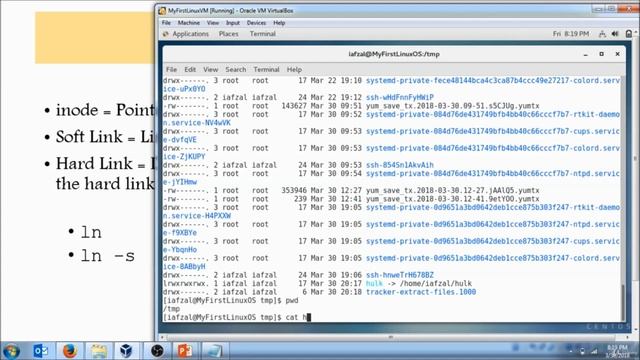Maximize the terminal window
640x360 pixels.
click(x=601, y=54)
